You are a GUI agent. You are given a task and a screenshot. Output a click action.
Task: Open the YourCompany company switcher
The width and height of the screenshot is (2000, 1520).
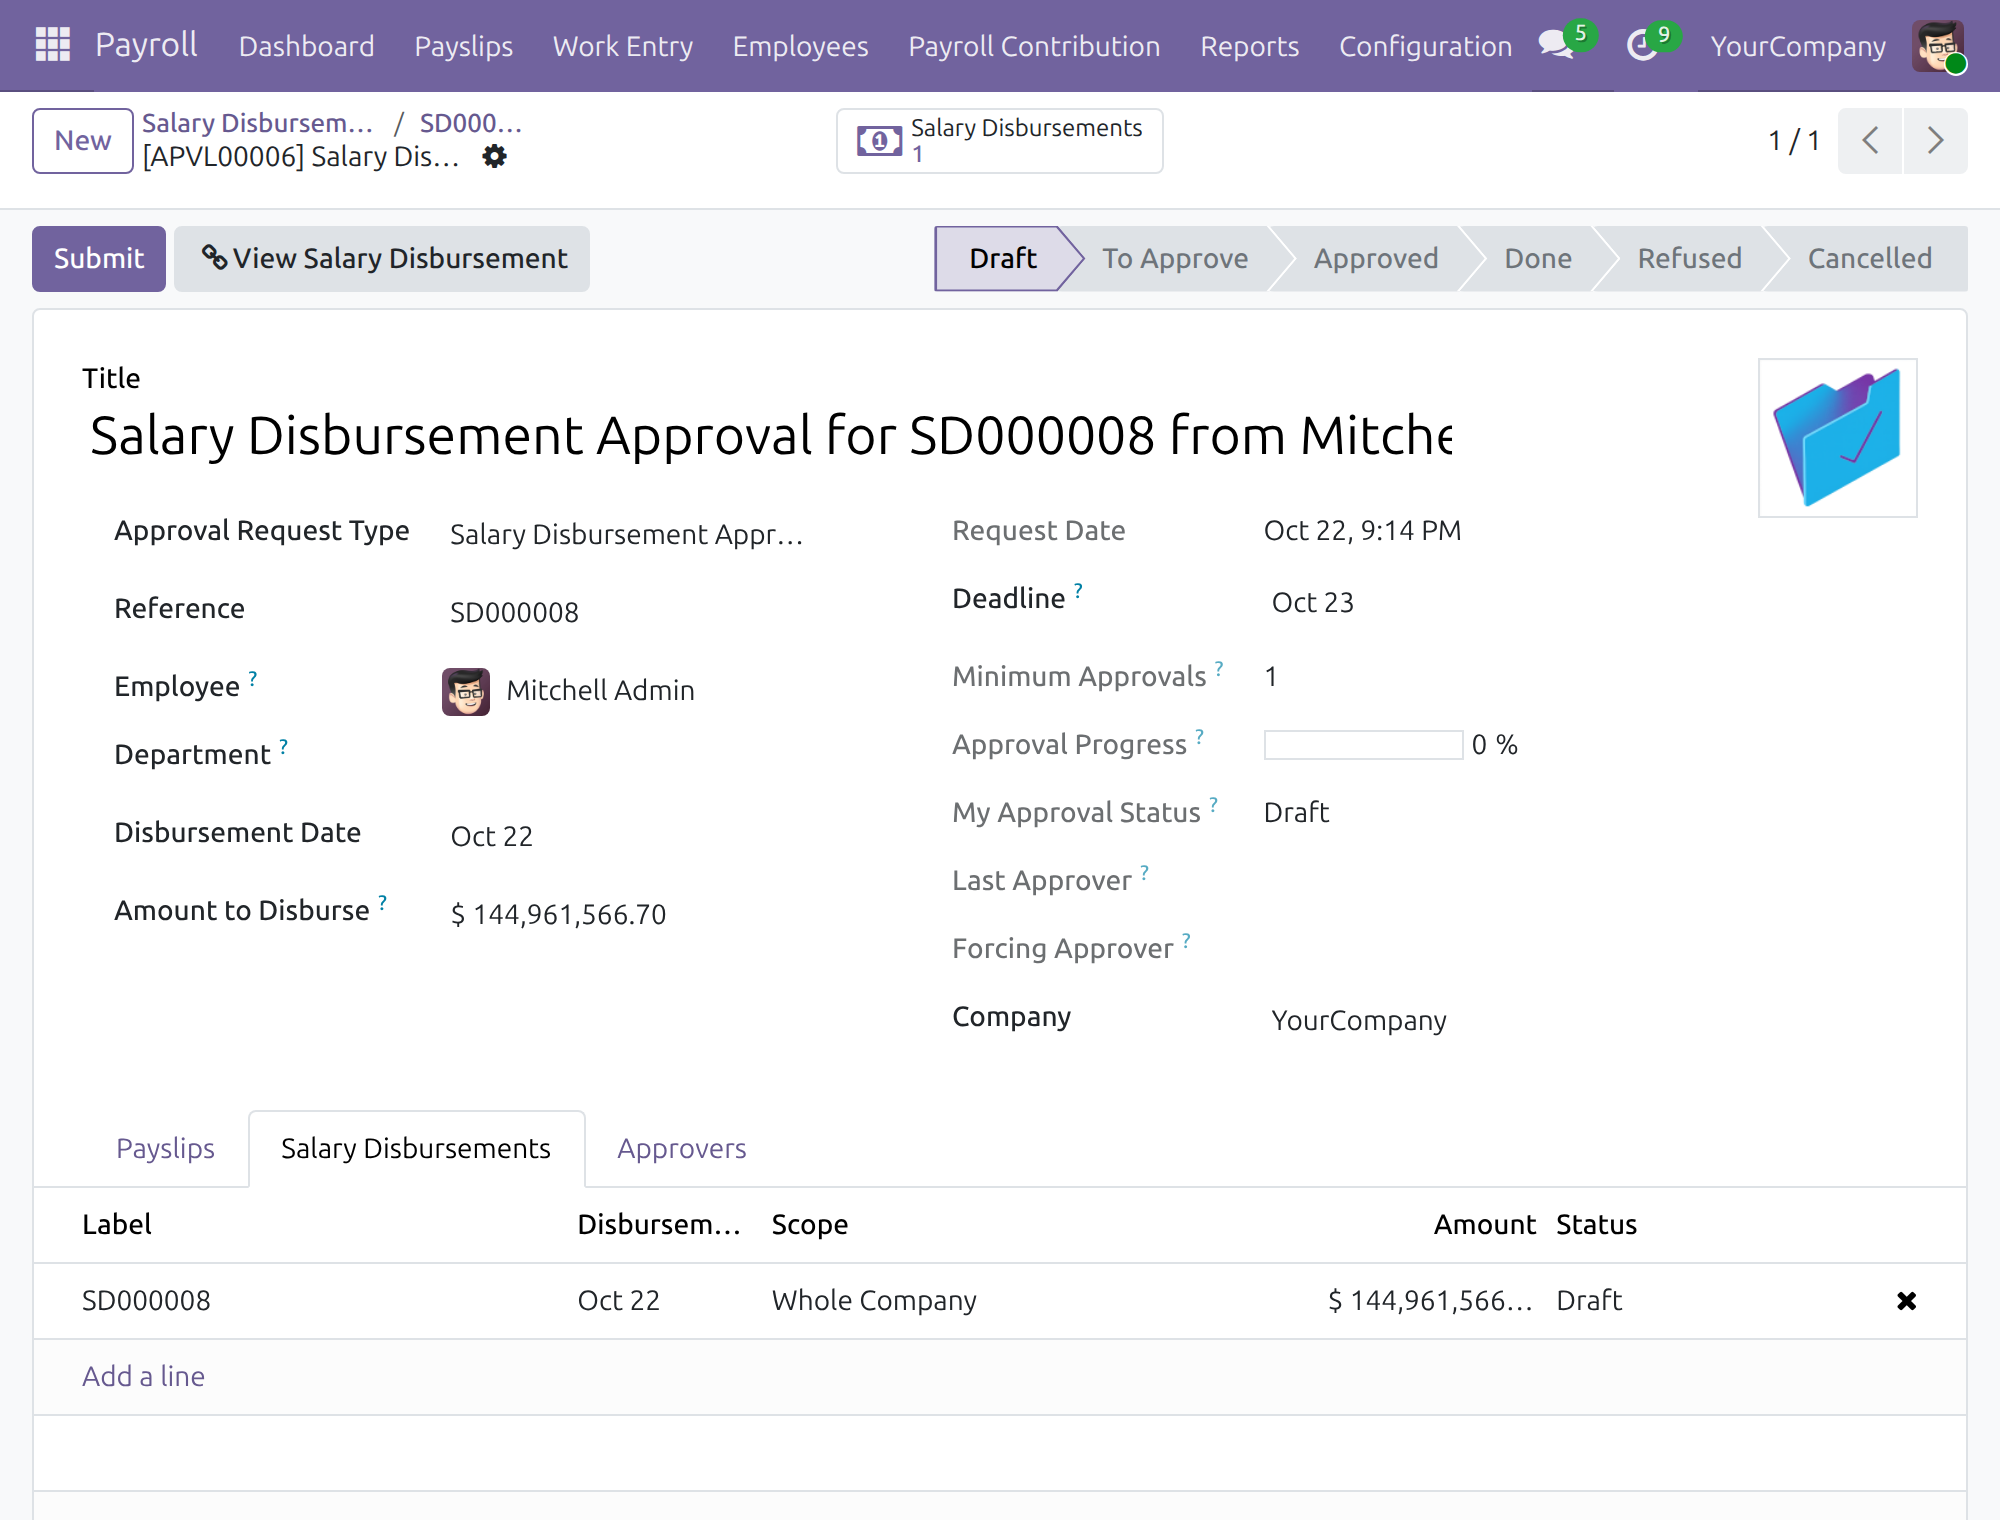click(1798, 46)
